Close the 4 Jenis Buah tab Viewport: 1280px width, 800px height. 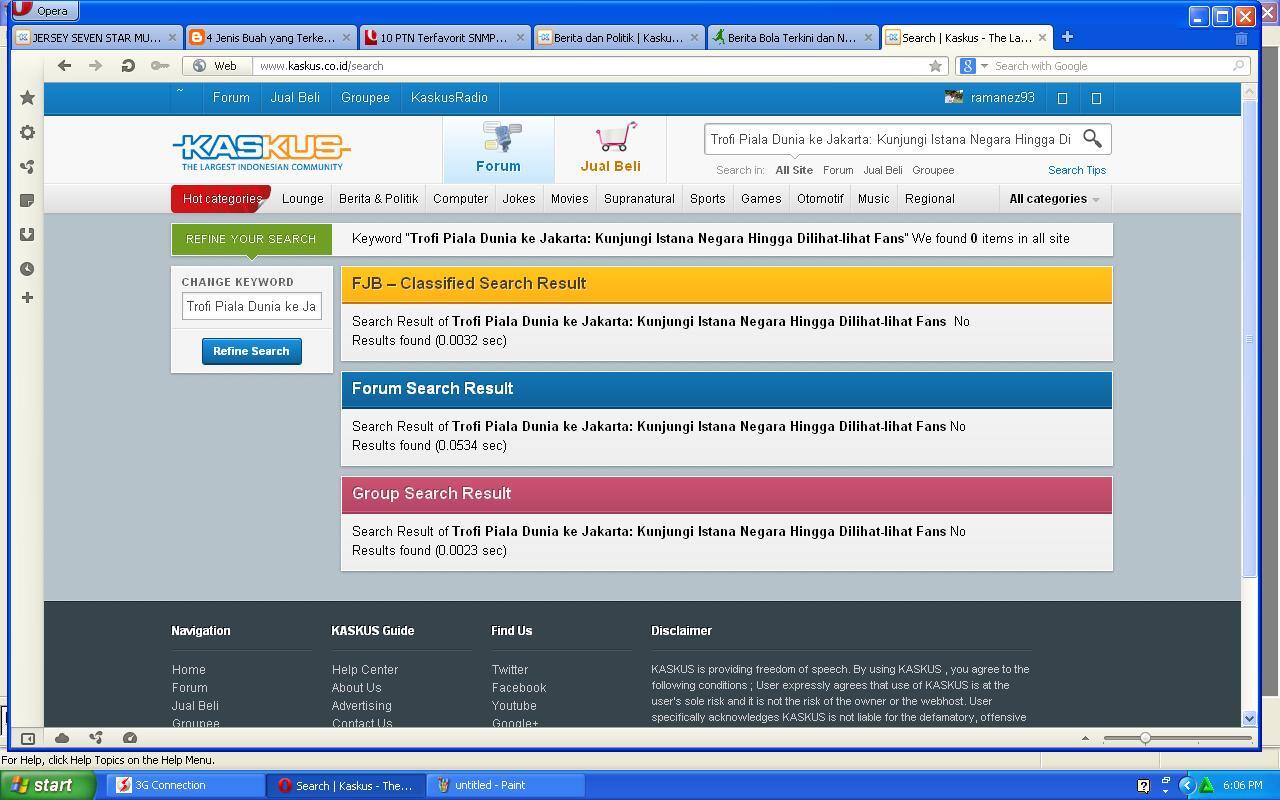pyautogui.click(x=346, y=38)
